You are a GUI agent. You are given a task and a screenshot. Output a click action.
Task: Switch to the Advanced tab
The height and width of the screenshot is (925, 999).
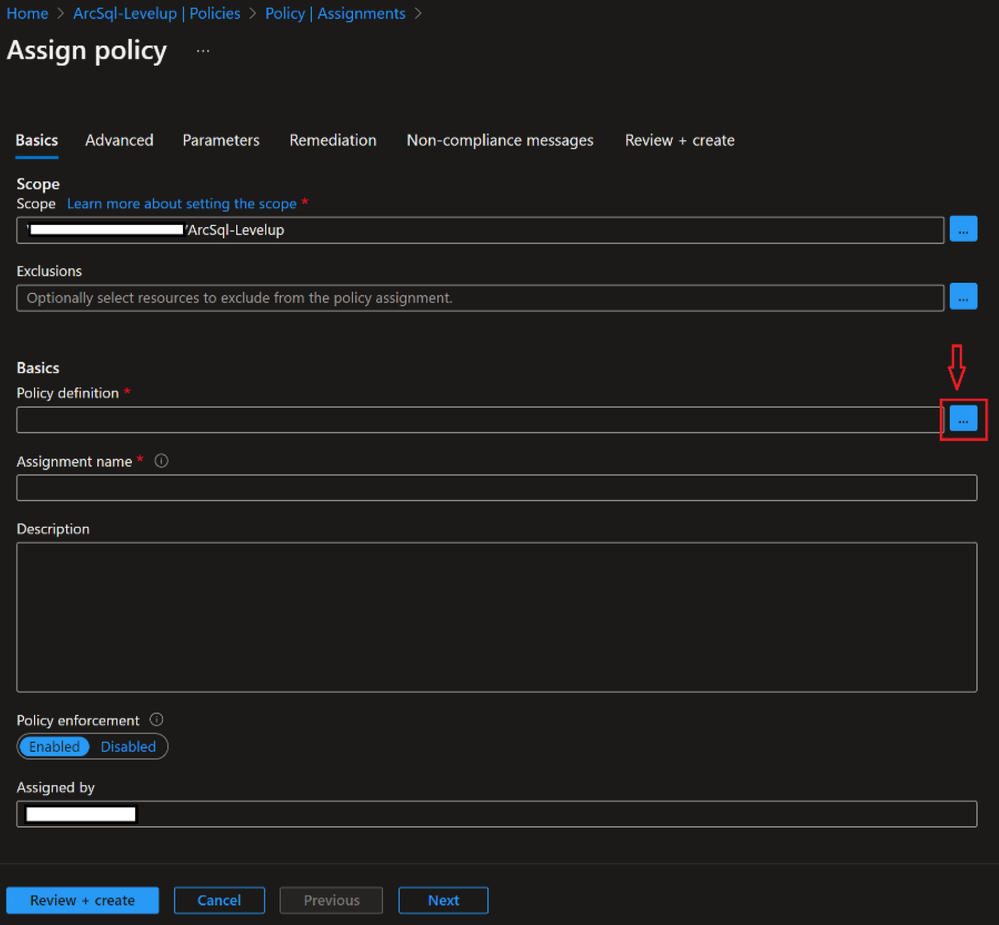click(119, 140)
